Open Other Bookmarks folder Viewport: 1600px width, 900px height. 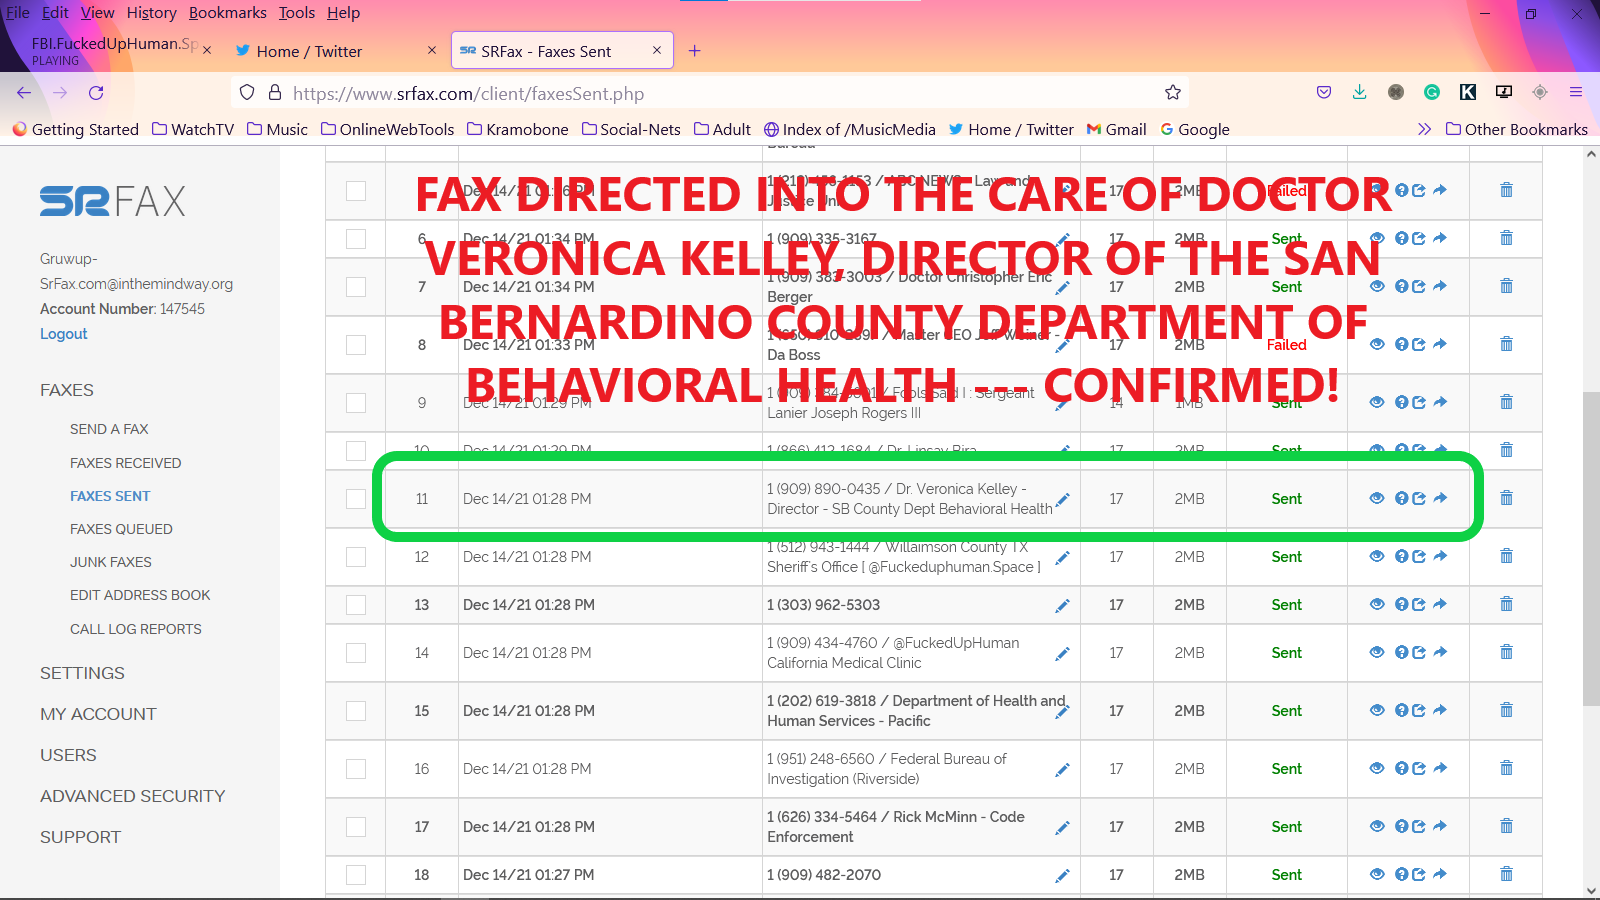tap(1517, 129)
